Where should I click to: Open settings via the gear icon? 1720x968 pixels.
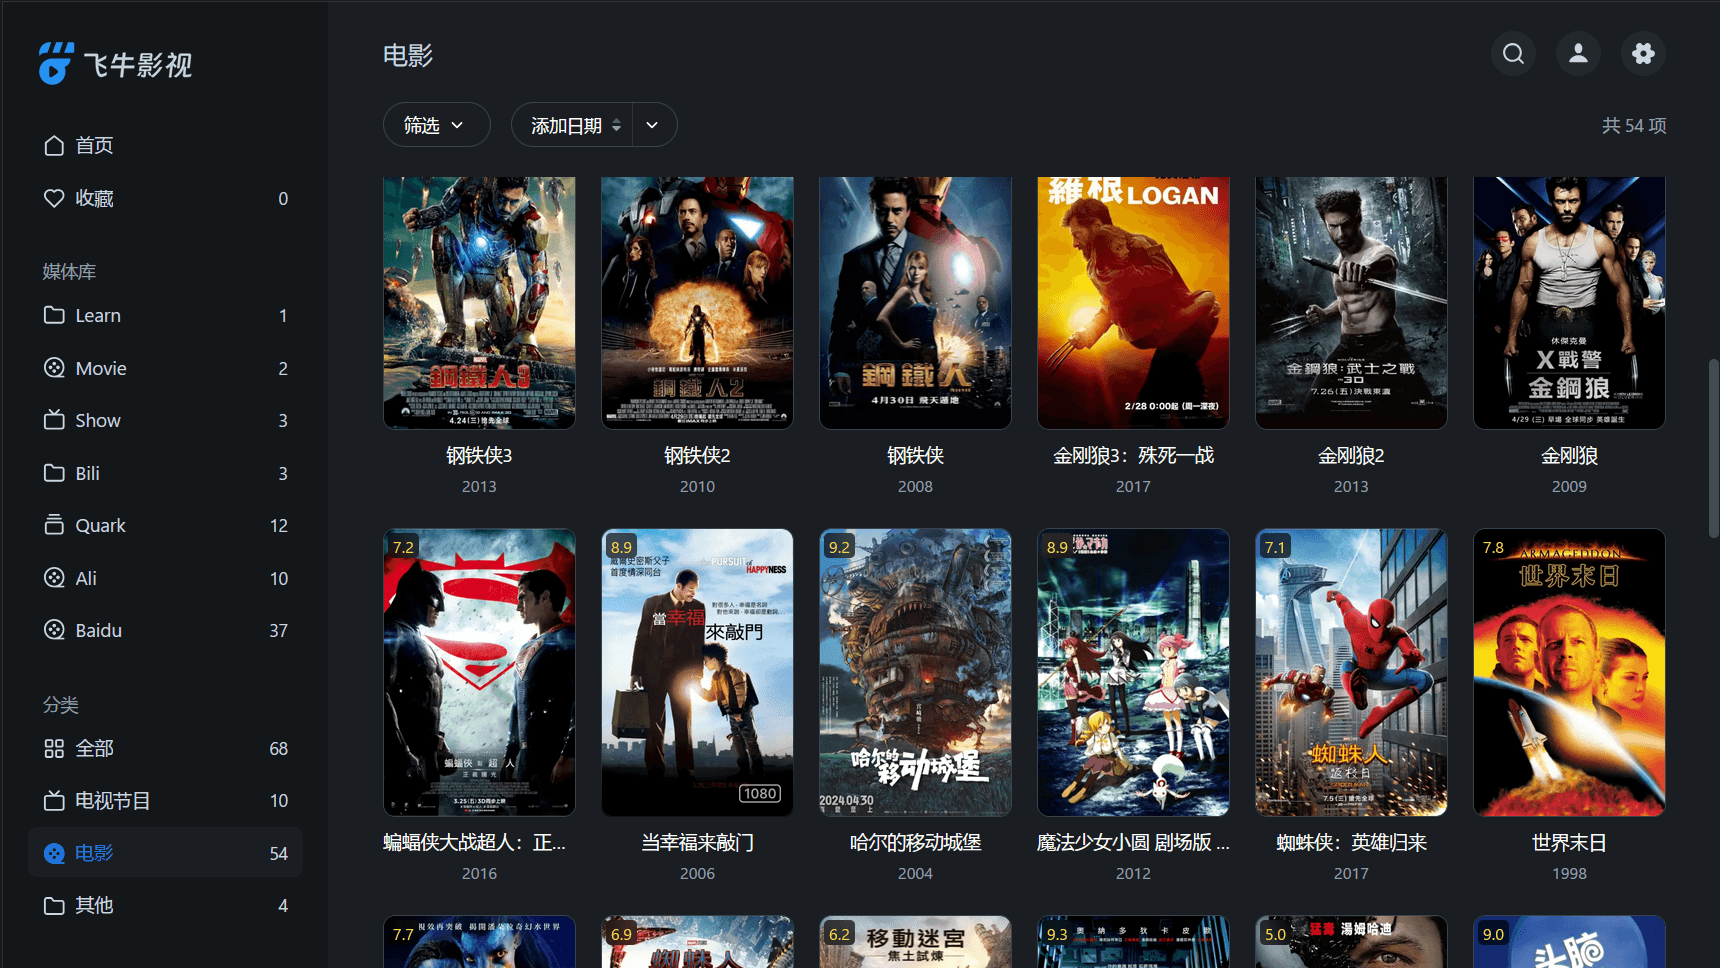click(1643, 54)
